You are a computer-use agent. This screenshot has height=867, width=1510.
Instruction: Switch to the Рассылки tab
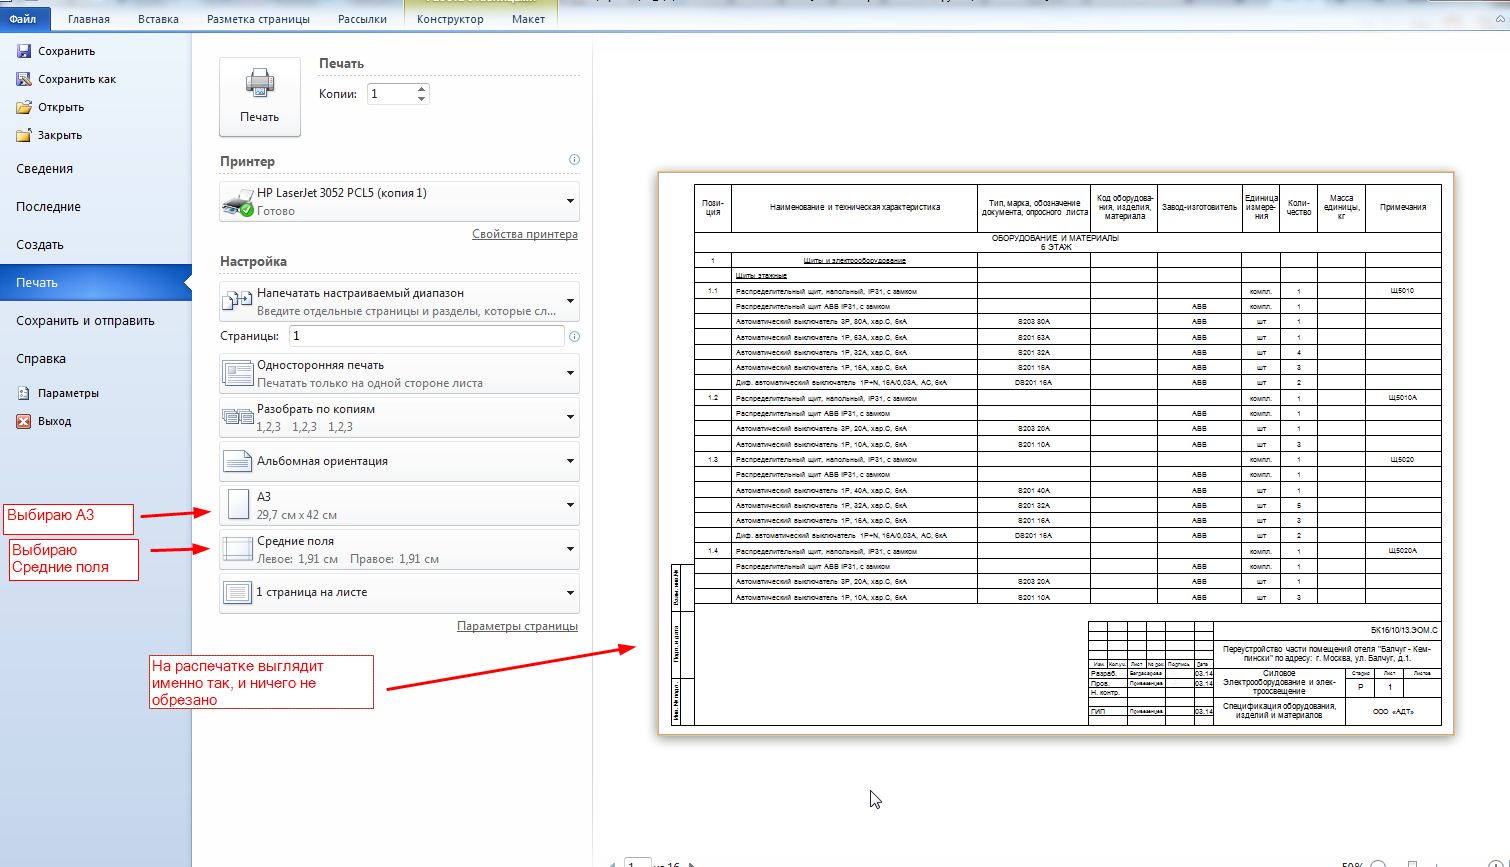tap(361, 19)
